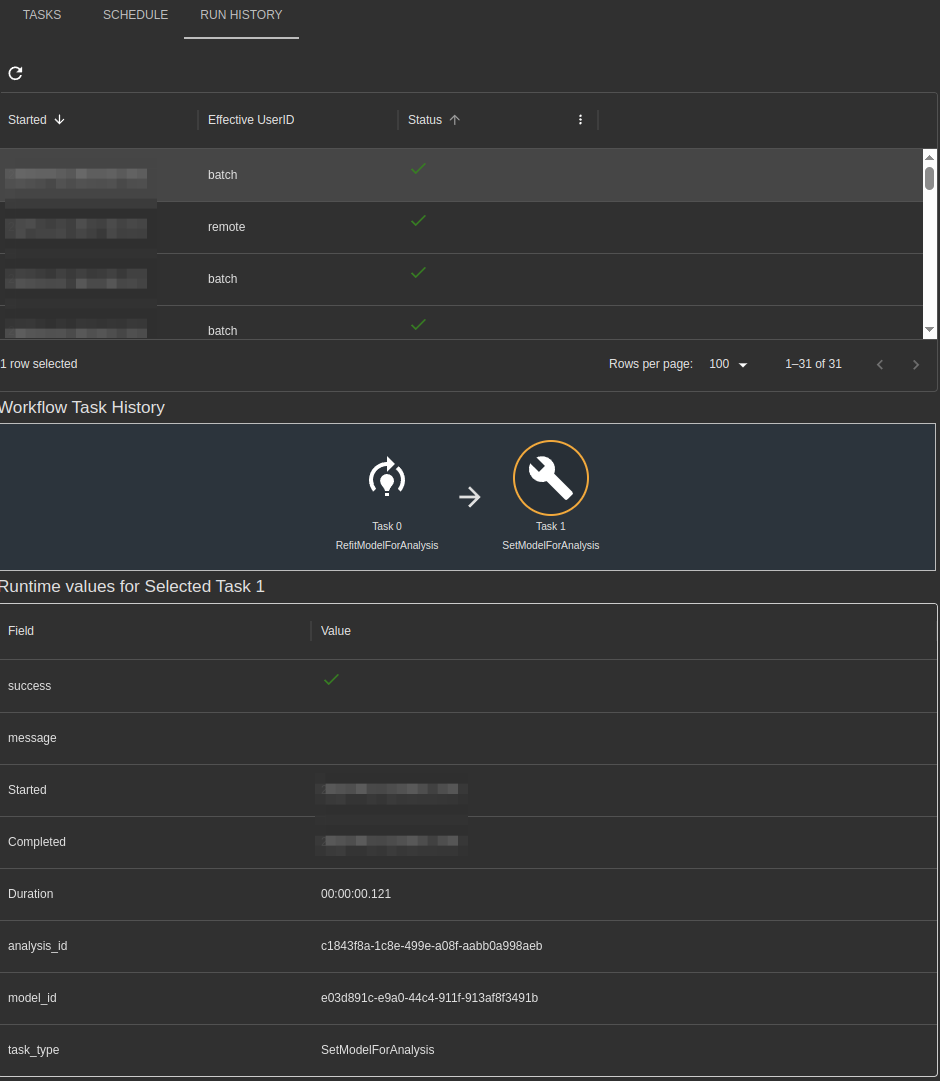Click the run table scrollbar thumb

[x=930, y=178]
